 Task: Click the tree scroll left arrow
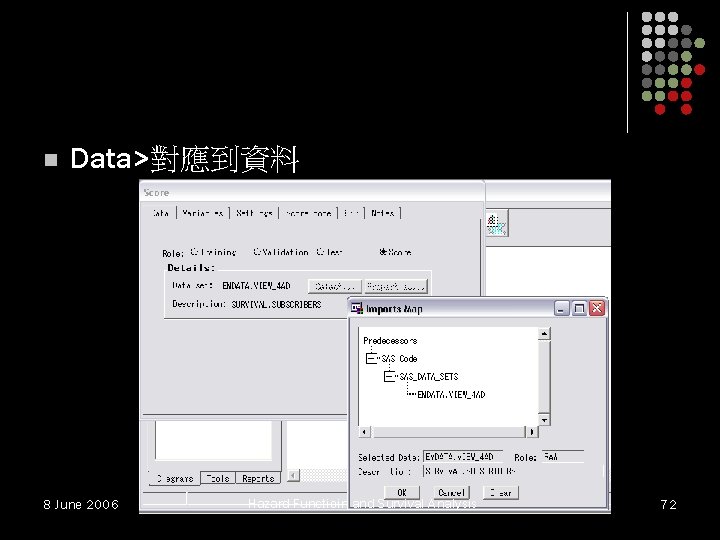point(365,432)
